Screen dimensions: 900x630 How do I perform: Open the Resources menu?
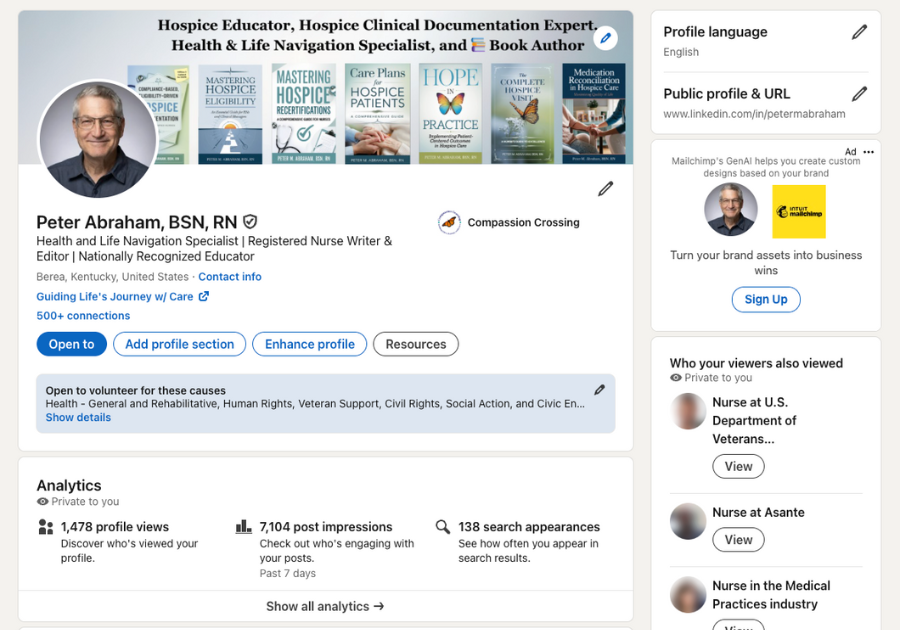tap(416, 344)
